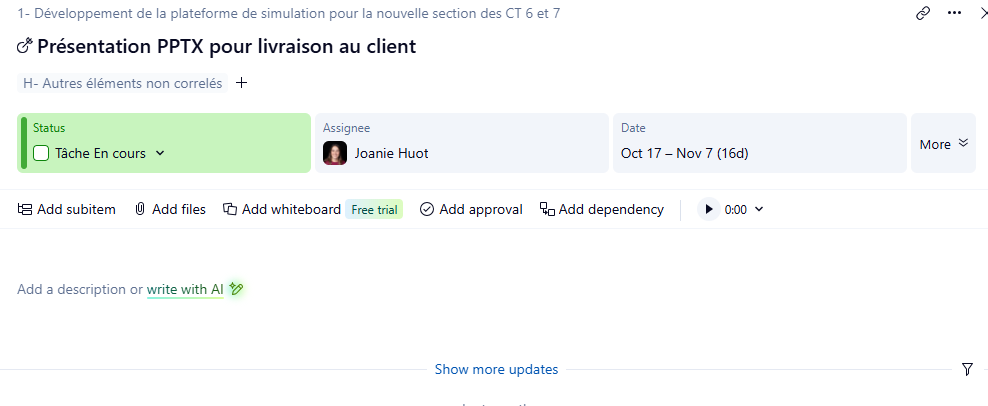This screenshot has height=406, width=988.
Task: Click Joanie Huot's avatar picture
Action: click(335, 153)
